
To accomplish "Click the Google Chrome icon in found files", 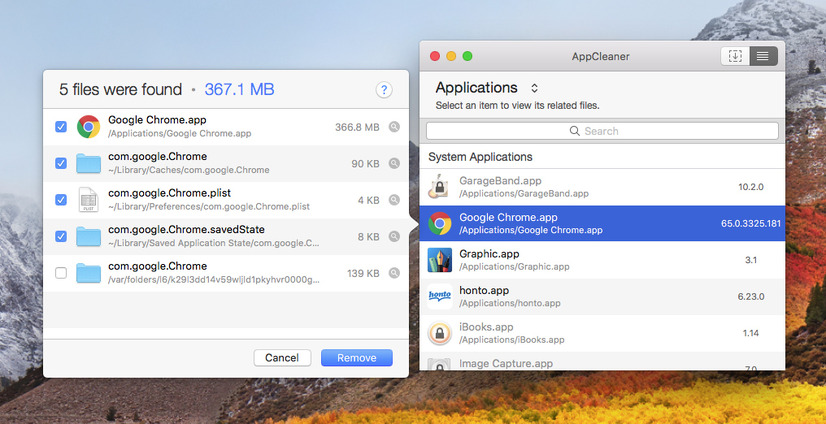I will click(88, 127).
